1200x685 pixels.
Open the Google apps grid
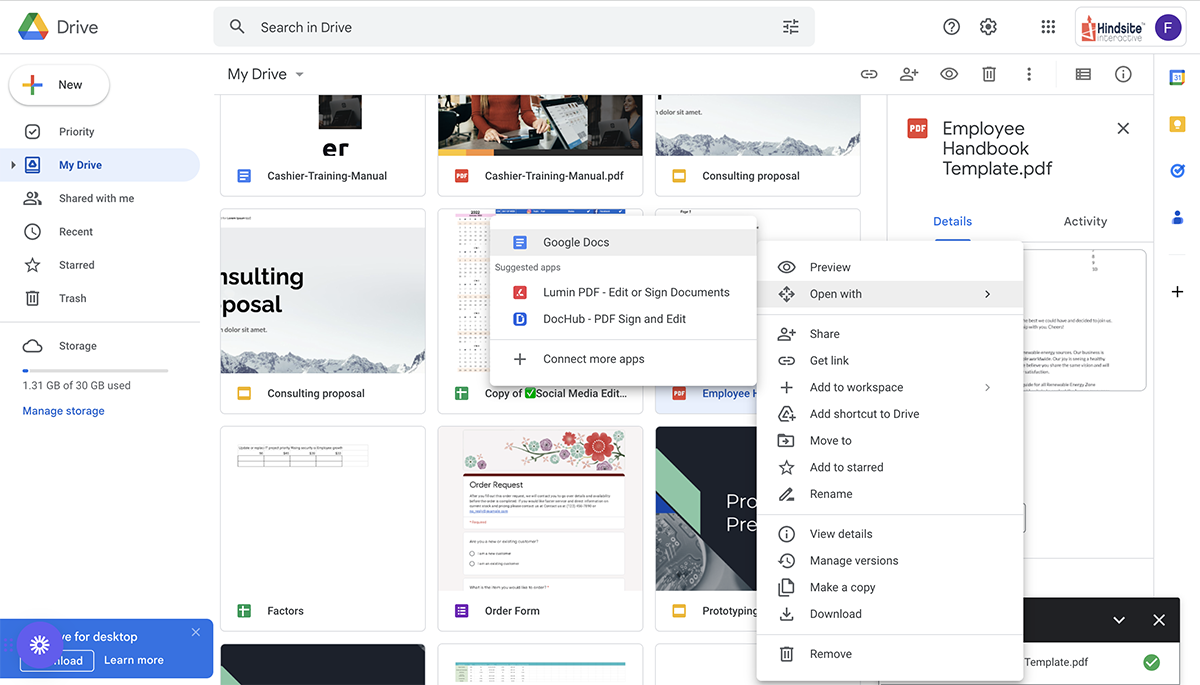tap(1048, 27)
